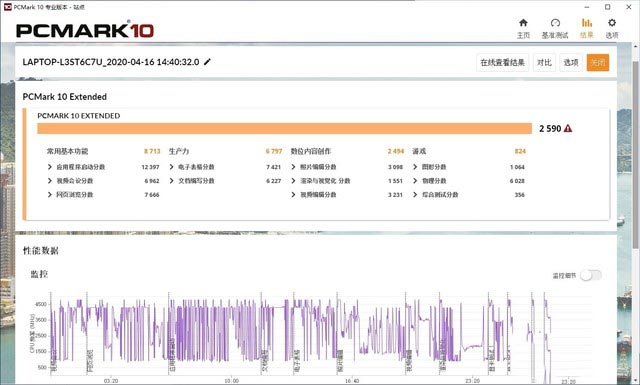Click 生产力 category label
Viewport: 640px width, 385px height.
click(x=179, y=151)
